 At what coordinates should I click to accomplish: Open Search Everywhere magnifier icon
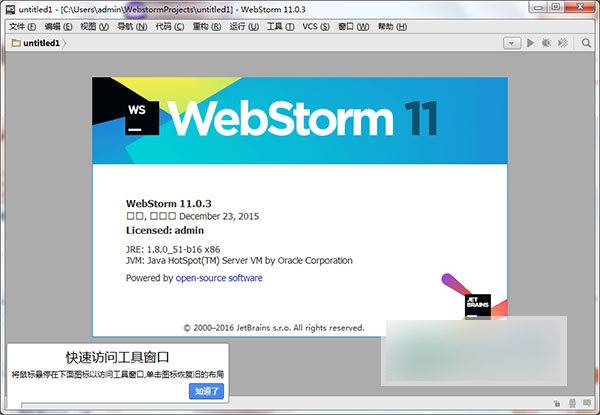click(x=587, y=43)
